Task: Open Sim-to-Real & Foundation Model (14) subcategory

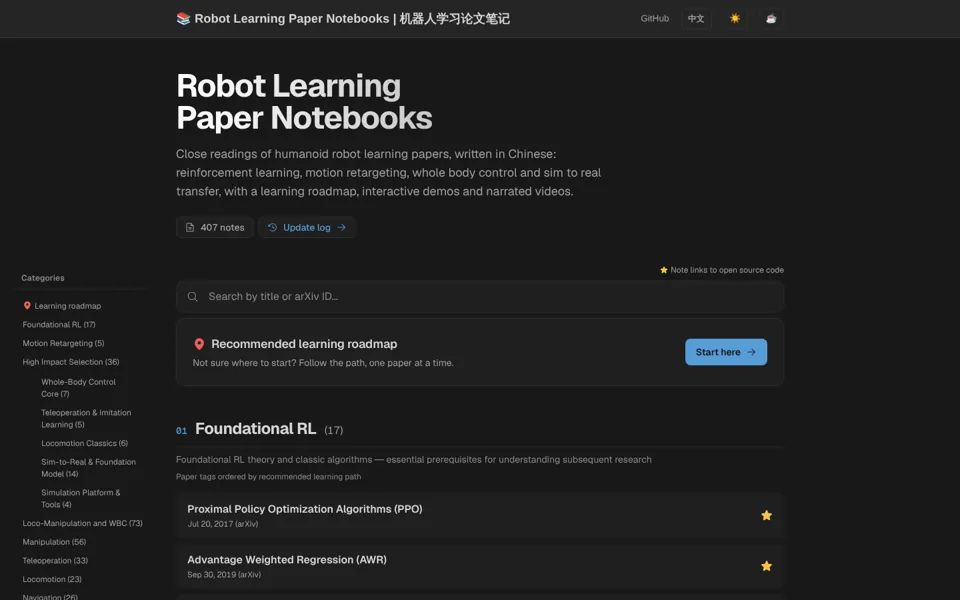Action: 88,468
